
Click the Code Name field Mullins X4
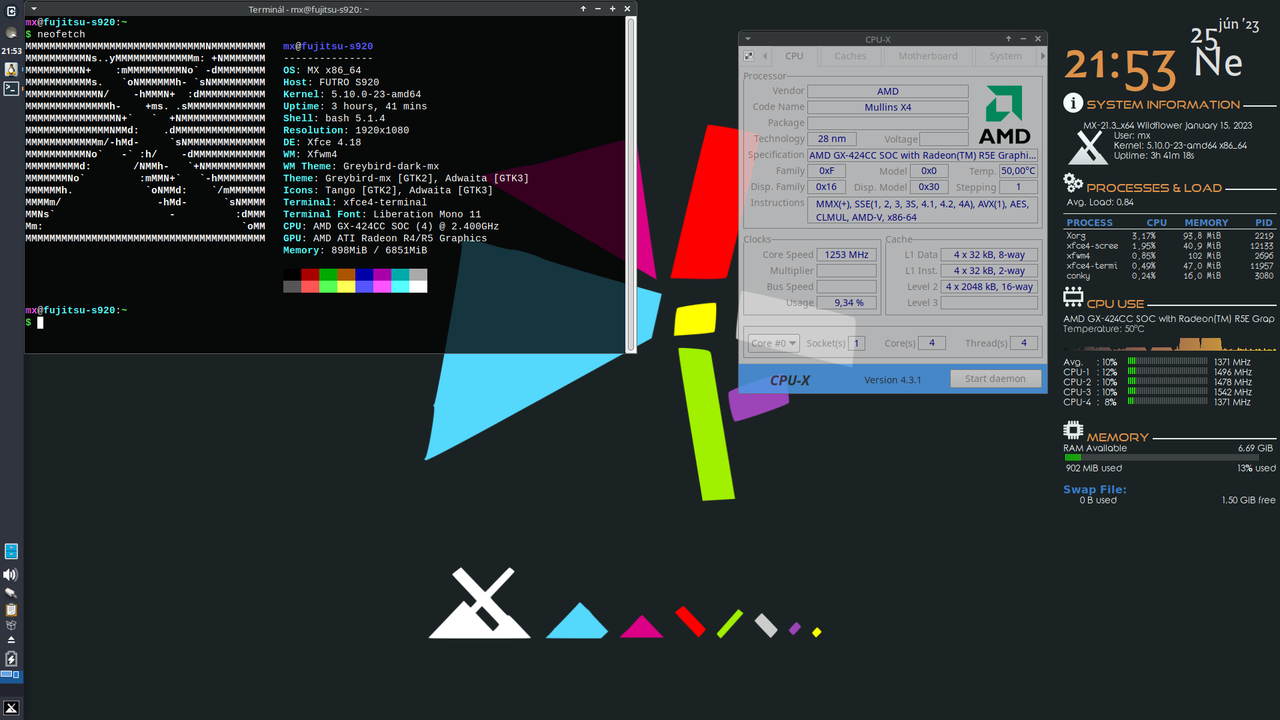pos(888,107)
